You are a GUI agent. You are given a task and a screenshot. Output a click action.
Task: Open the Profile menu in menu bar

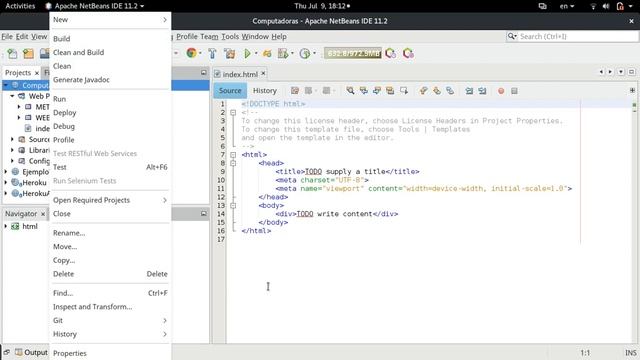187,36
